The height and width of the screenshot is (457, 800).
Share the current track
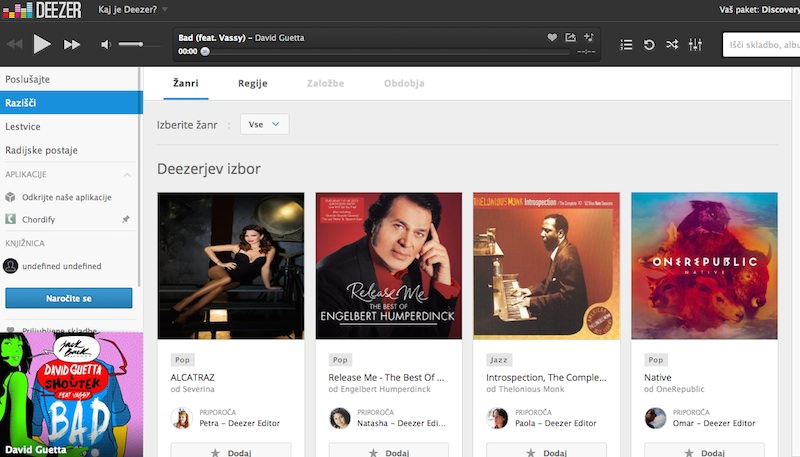click(x=570, y=38)
